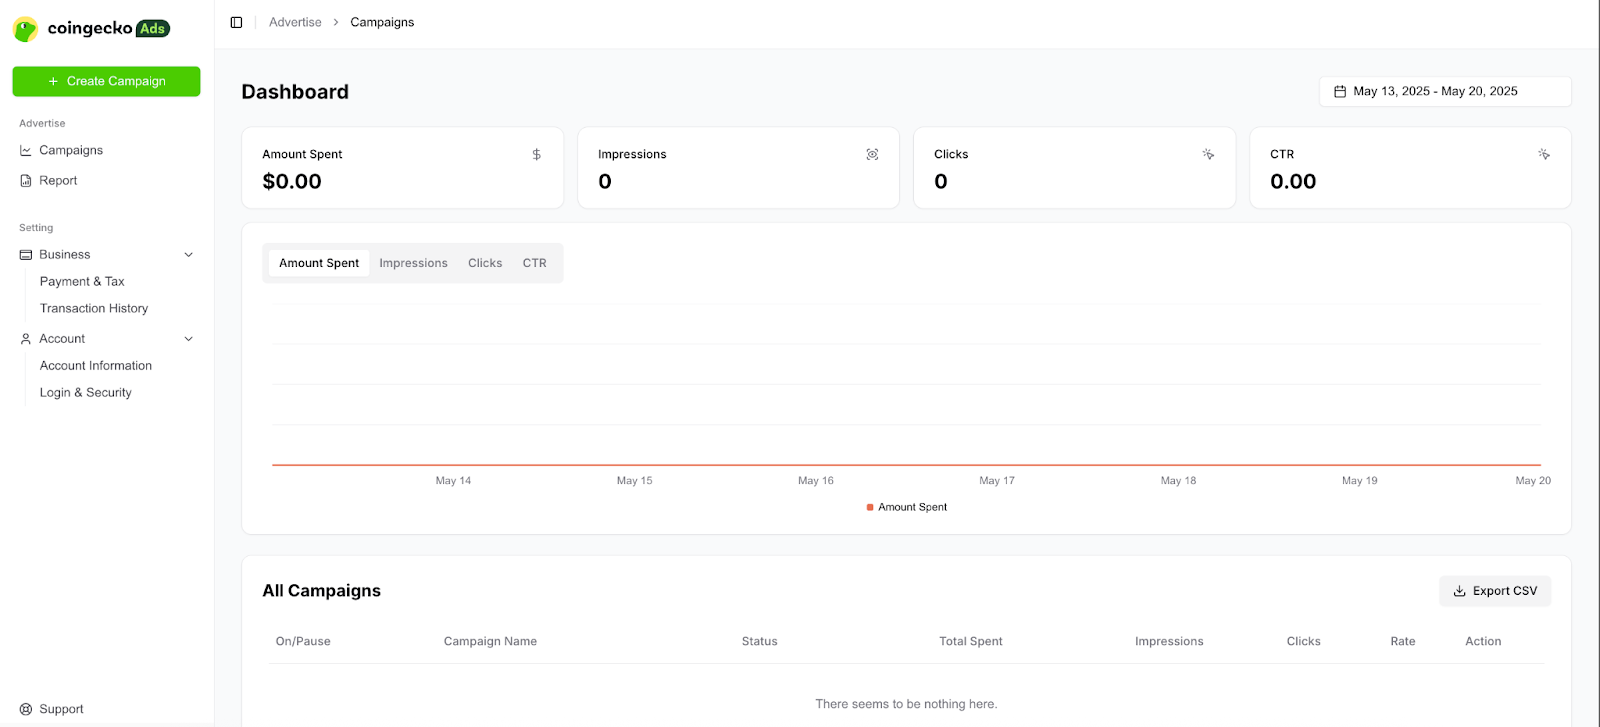Open Payment & Tax settings
The width and height of the screenshot is (1600, 727).
point(82,282)
